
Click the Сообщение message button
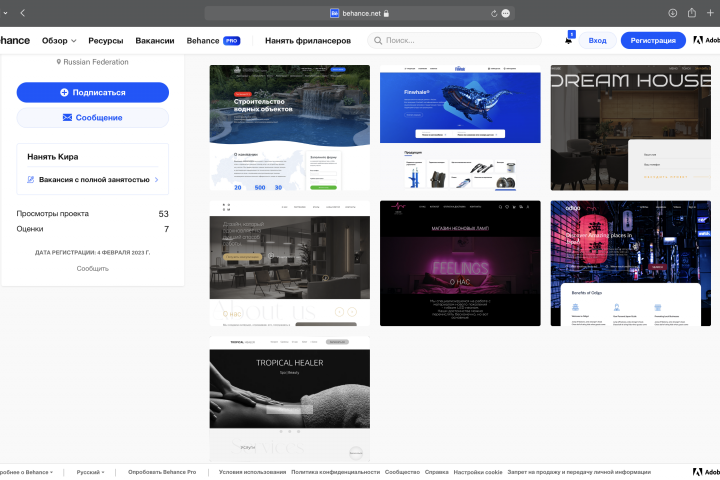click(93, 118)
